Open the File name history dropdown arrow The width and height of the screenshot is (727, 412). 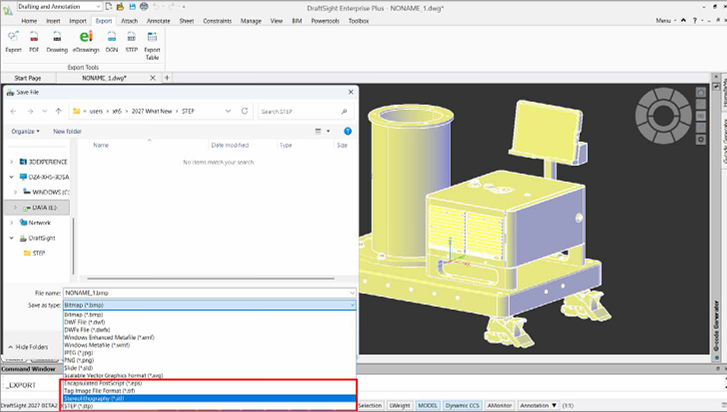352,293
